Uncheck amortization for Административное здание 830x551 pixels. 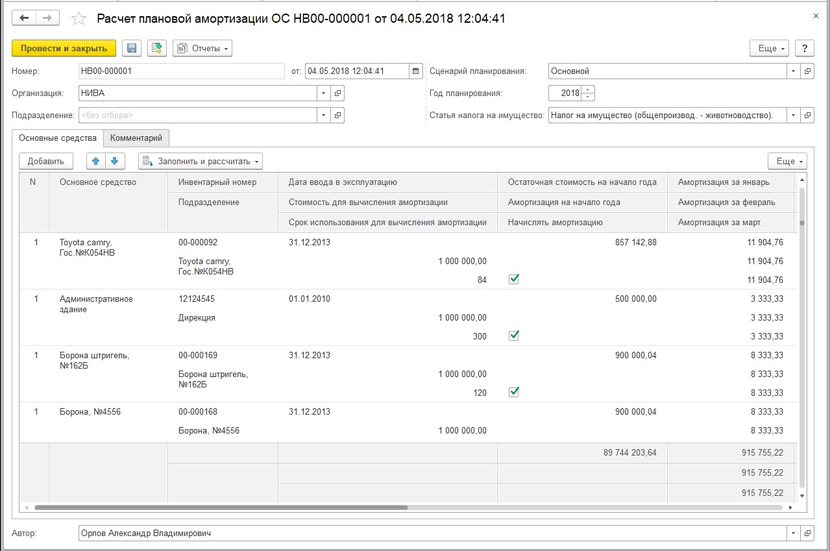click(x=514, y=336)
